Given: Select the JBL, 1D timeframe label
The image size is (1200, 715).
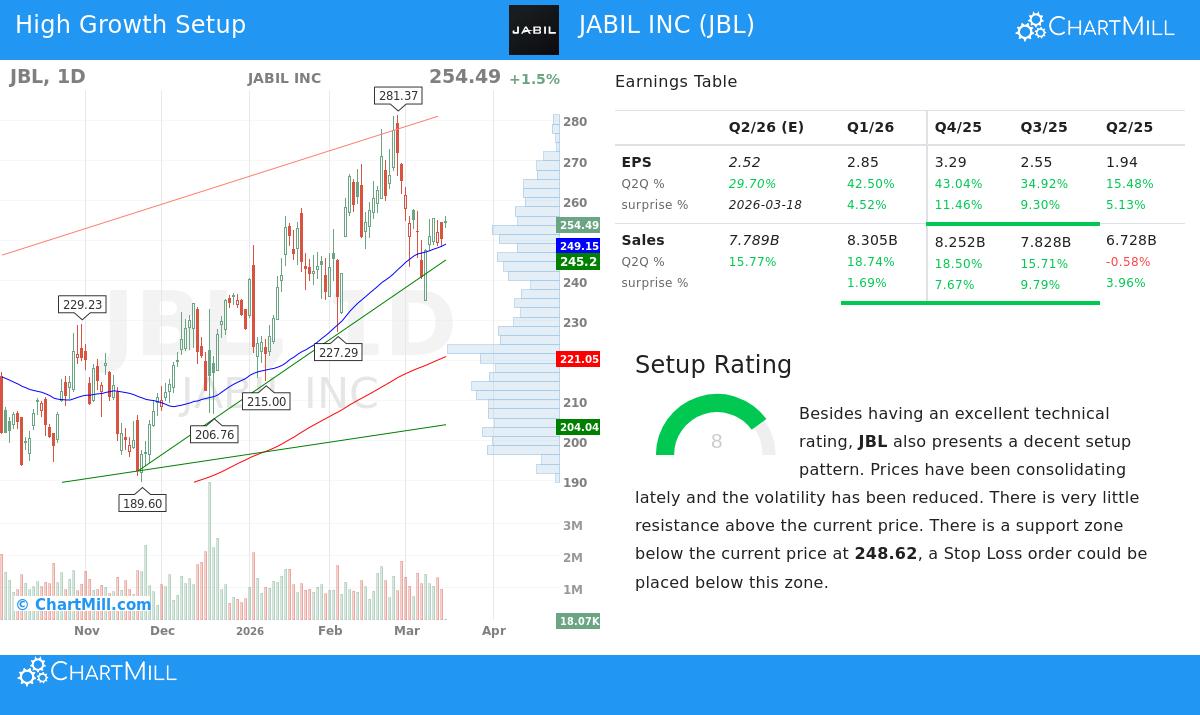Looking at the screenshot, I should pyautogui.click(x=47, y=75).
